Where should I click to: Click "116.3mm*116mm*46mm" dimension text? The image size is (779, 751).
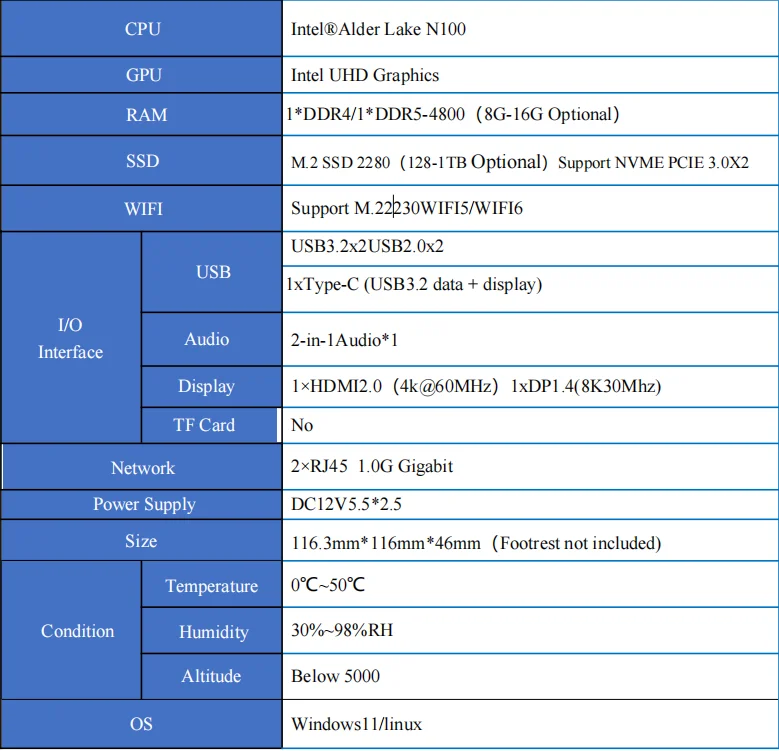[386, 543]
